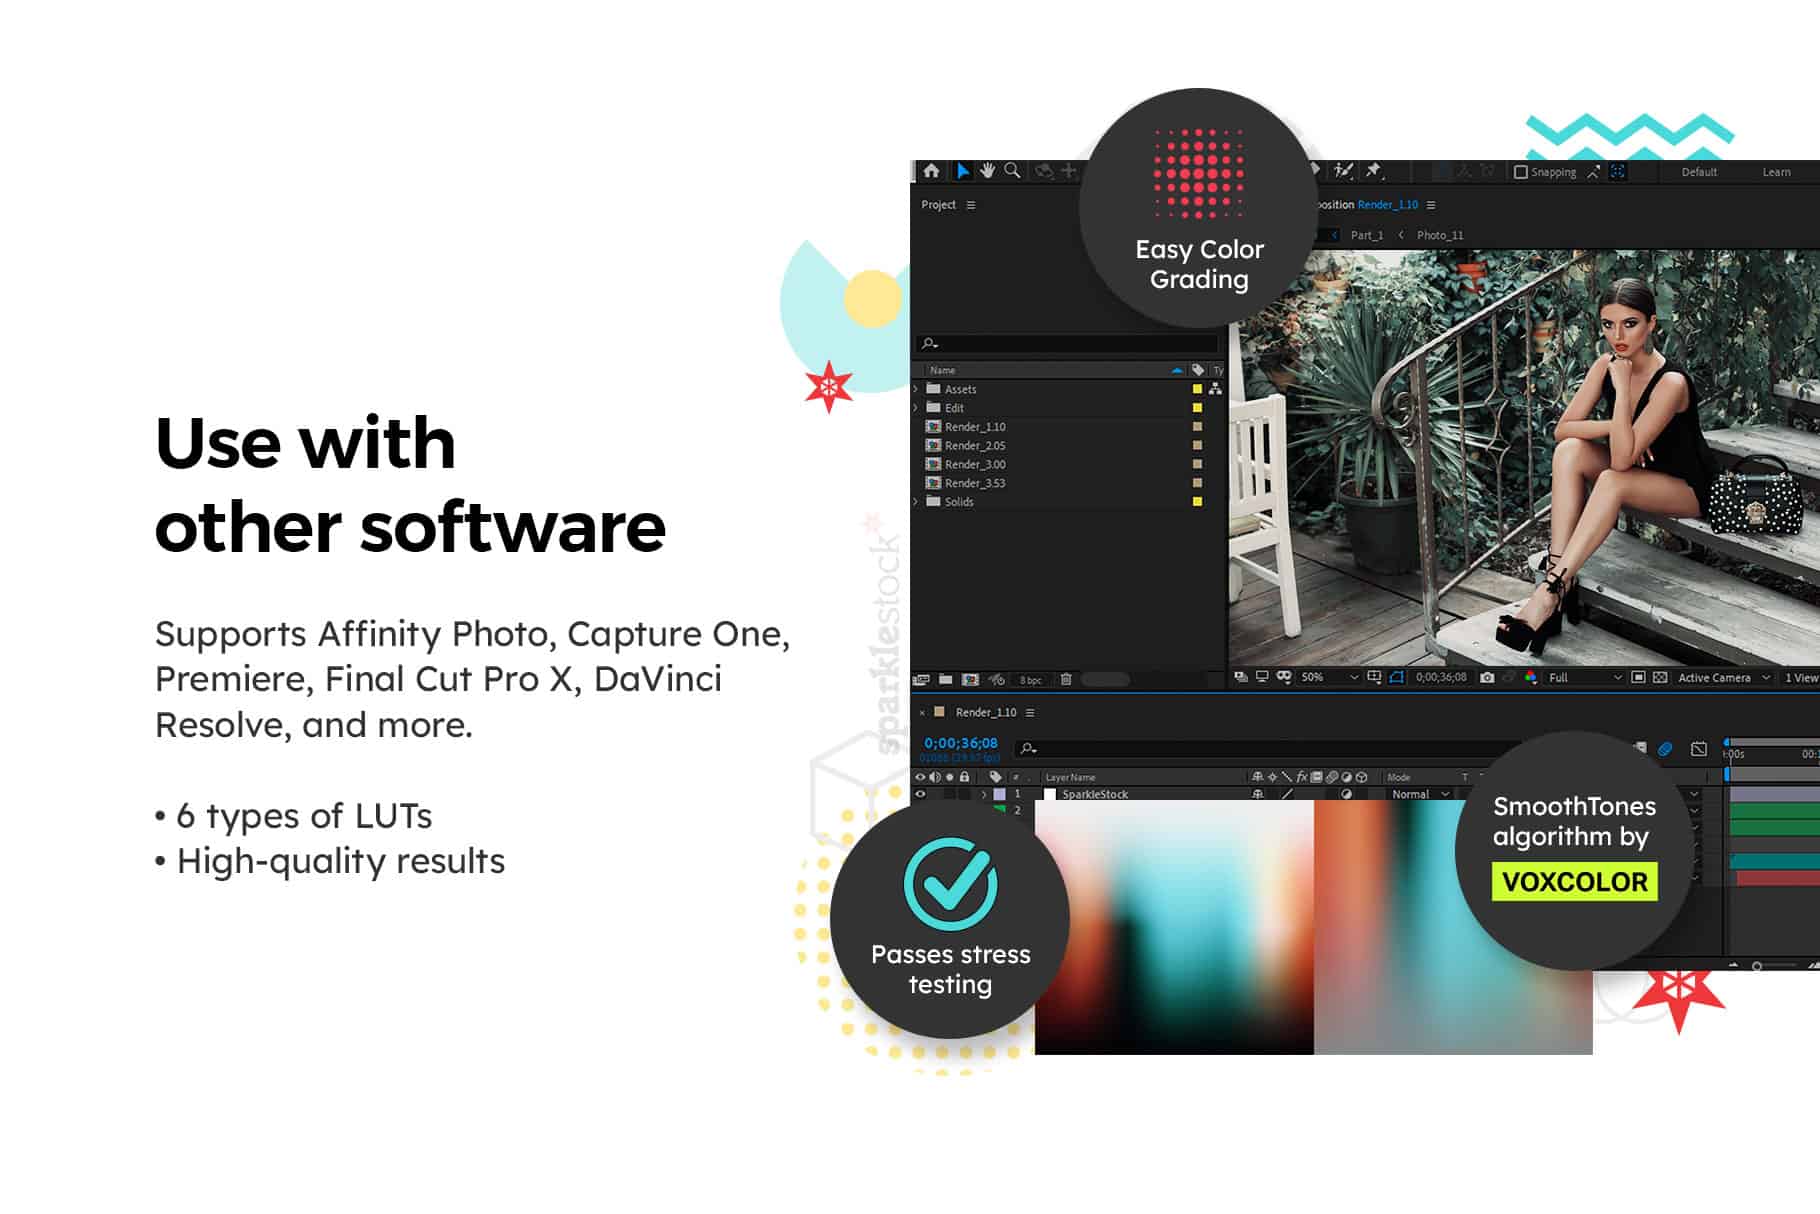Image resolution: width=1820 pixels, height=1214 pixels.
Task: Expand the Assets folder
Action: click(x=916, y=389)
